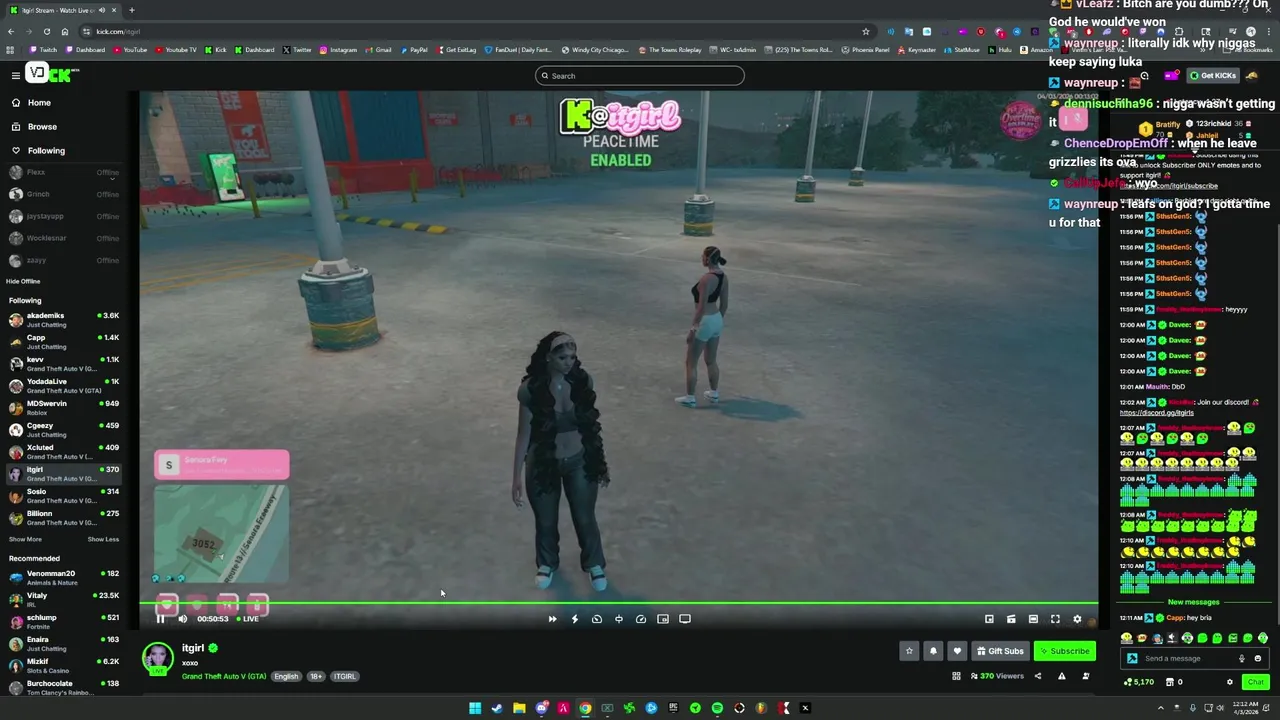Screen dimensions: 1280x720
Task: Open Mizkif recommended channel
Action: click(x=62, y=666)
